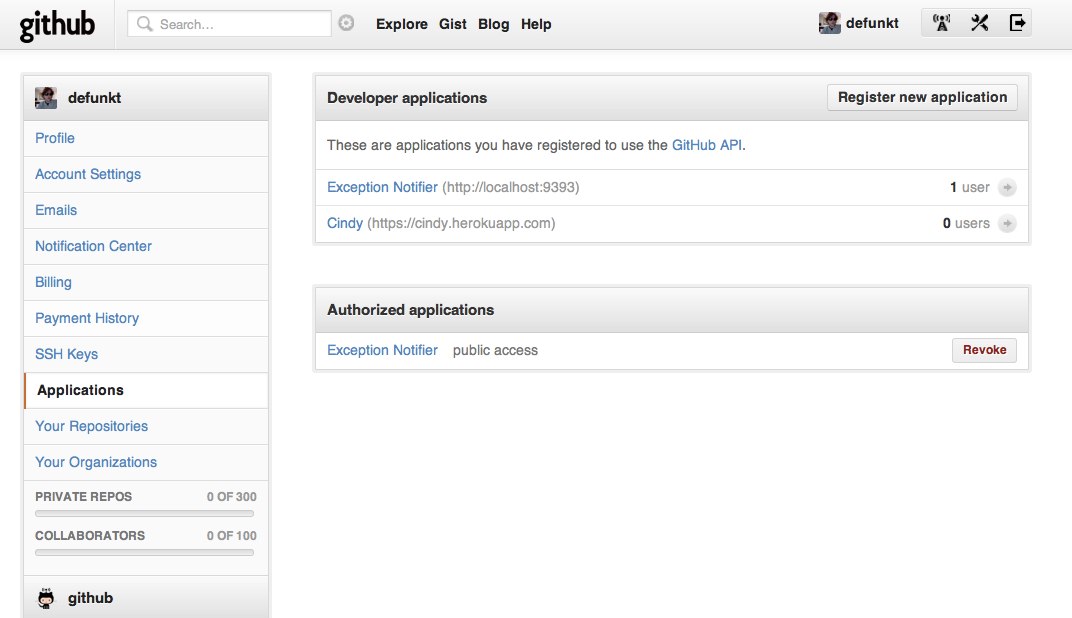
Task: Open advanced search via the gear icon
Action: click(345, 21)
